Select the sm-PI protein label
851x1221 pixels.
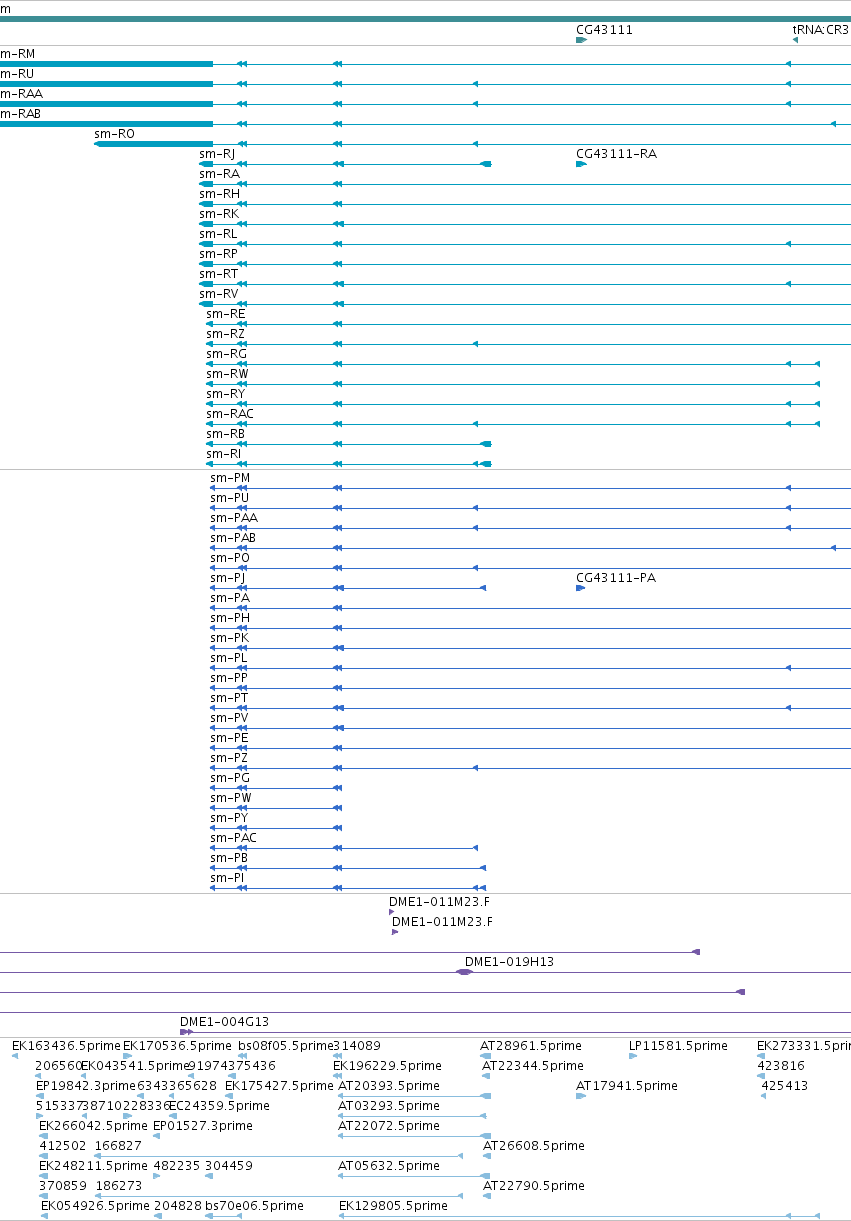[227, 878]
